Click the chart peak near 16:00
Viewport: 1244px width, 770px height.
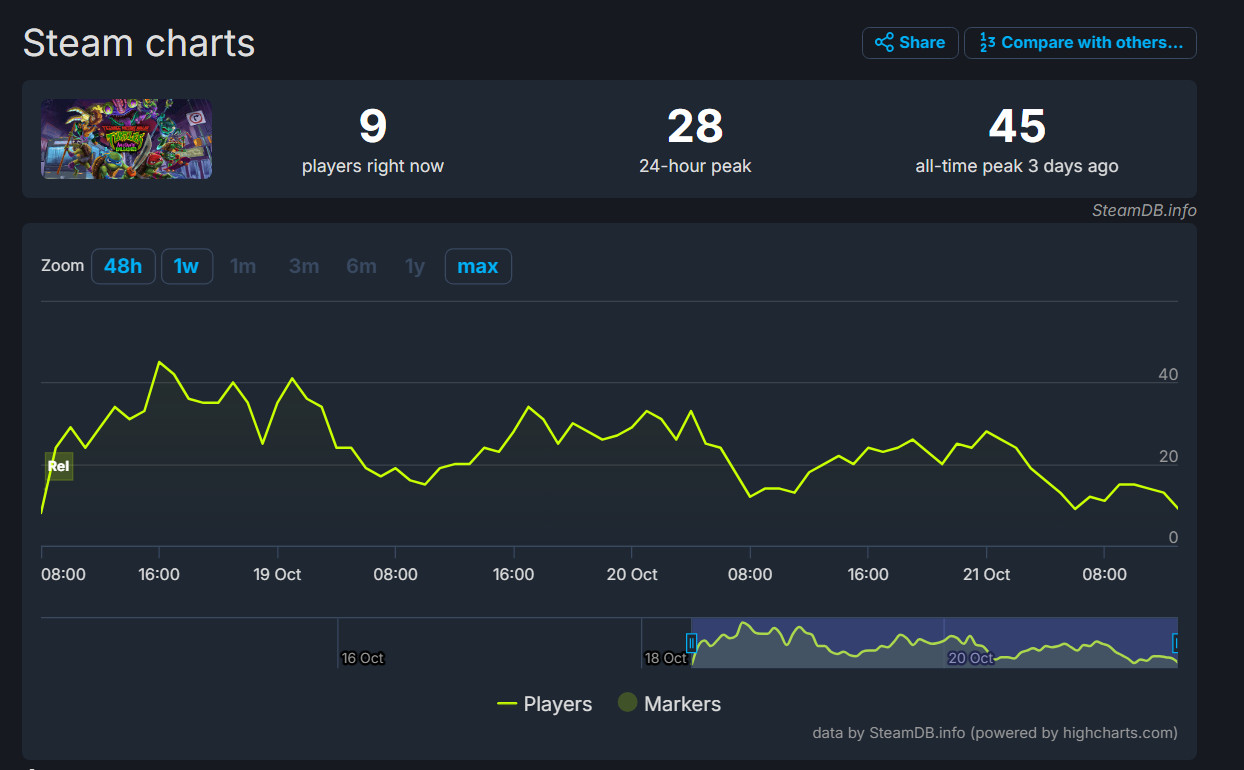[x=159, y=362]
